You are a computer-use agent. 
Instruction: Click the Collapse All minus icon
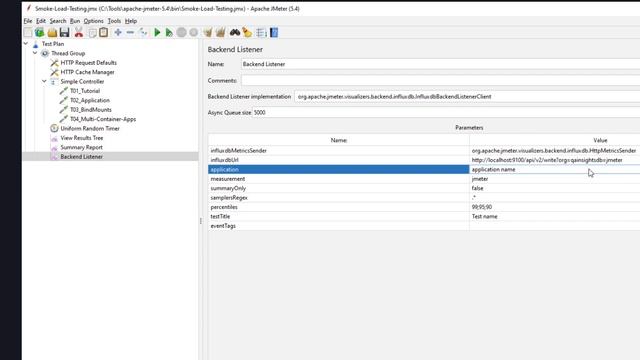point(130,33)
